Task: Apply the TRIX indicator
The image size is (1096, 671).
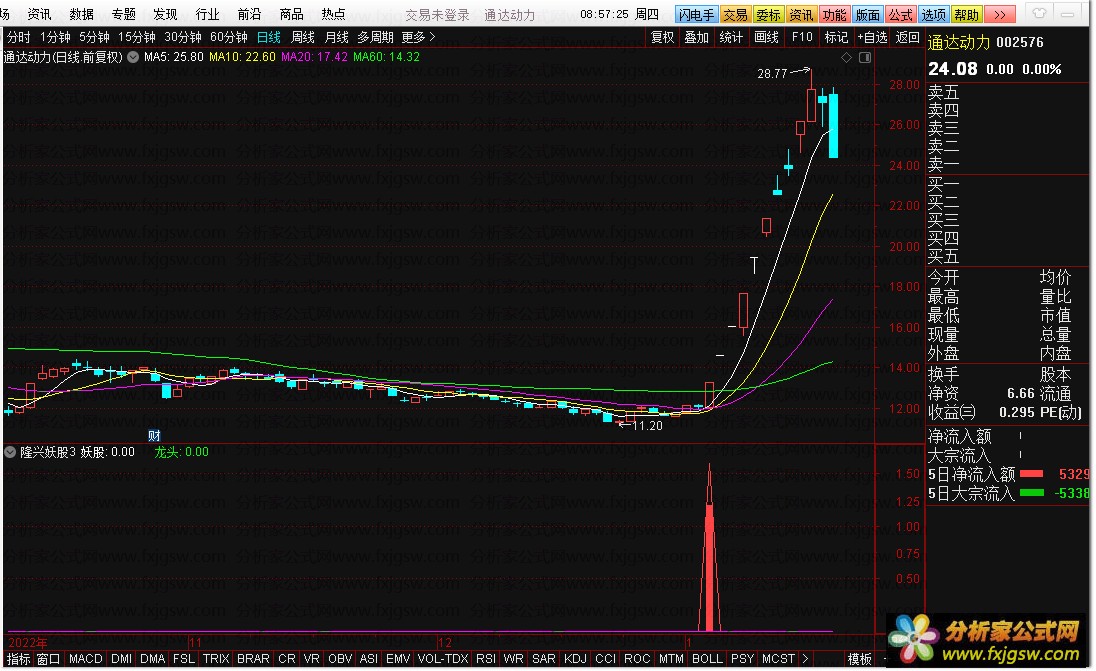Action: (216, 658)
